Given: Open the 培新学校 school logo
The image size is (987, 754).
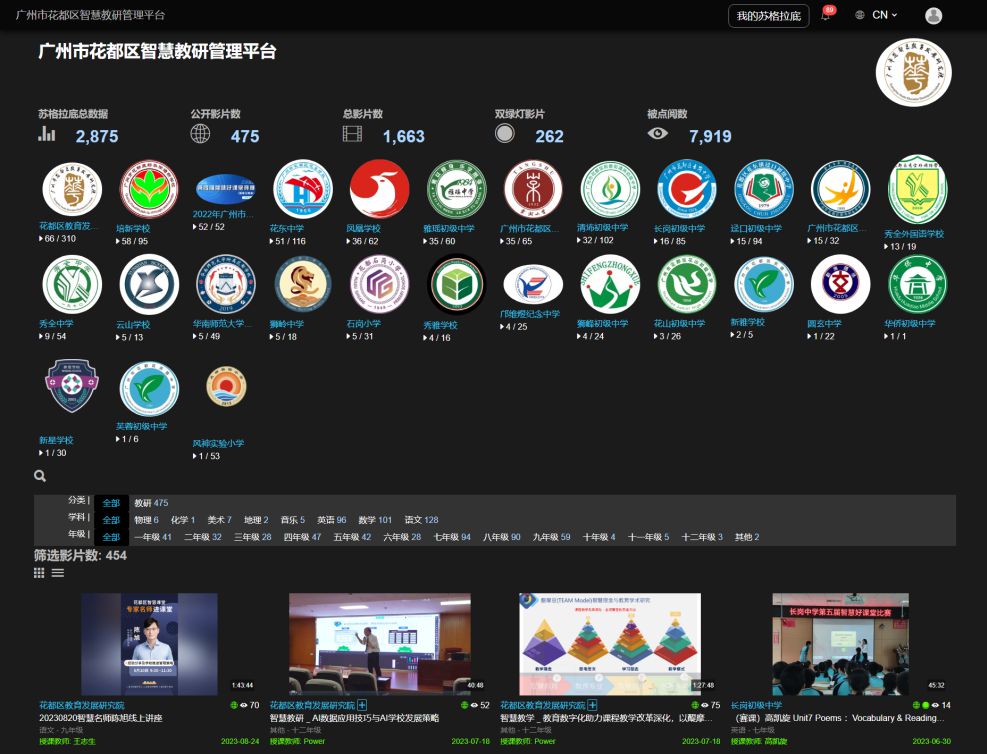Looking at the screenshot, I should [x=148, y=189].
